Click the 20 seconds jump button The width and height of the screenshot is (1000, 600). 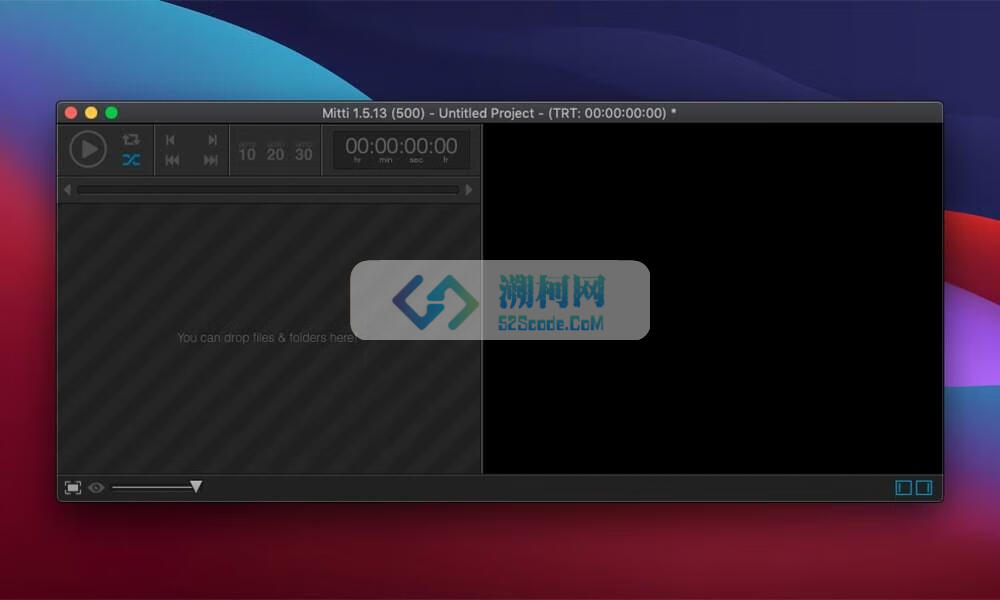click(x=276, y=152)
